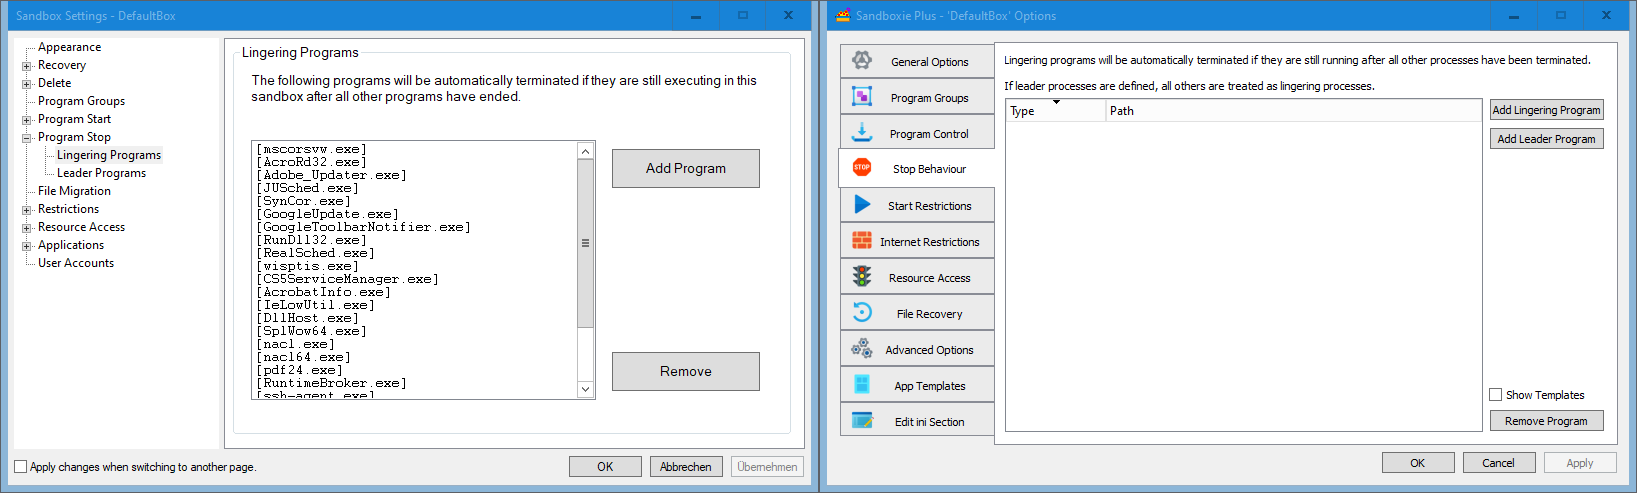Click the Program Control download icon
1637x493 pixels.
862,132
